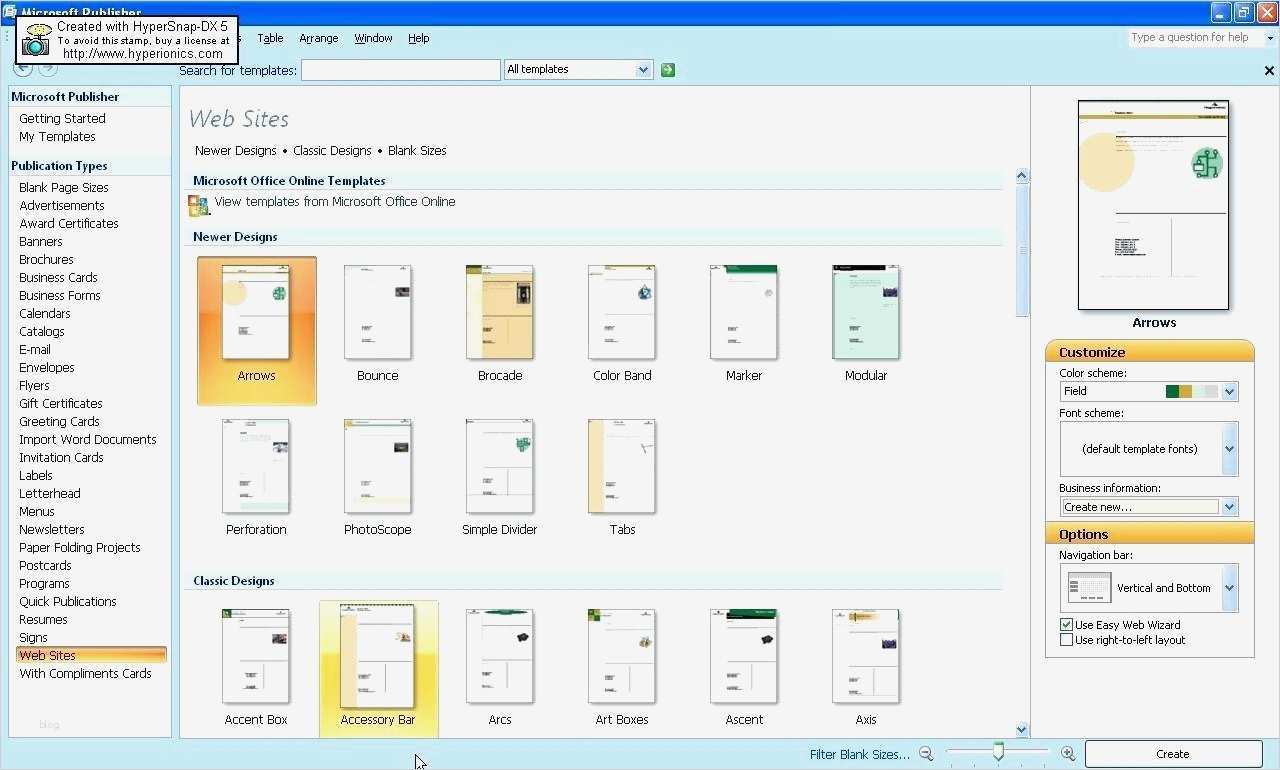Select Import Word Documents in the sidebar
Image resolution: width=1280 pixels, height=770 pixels.
[x=88, y=440]
